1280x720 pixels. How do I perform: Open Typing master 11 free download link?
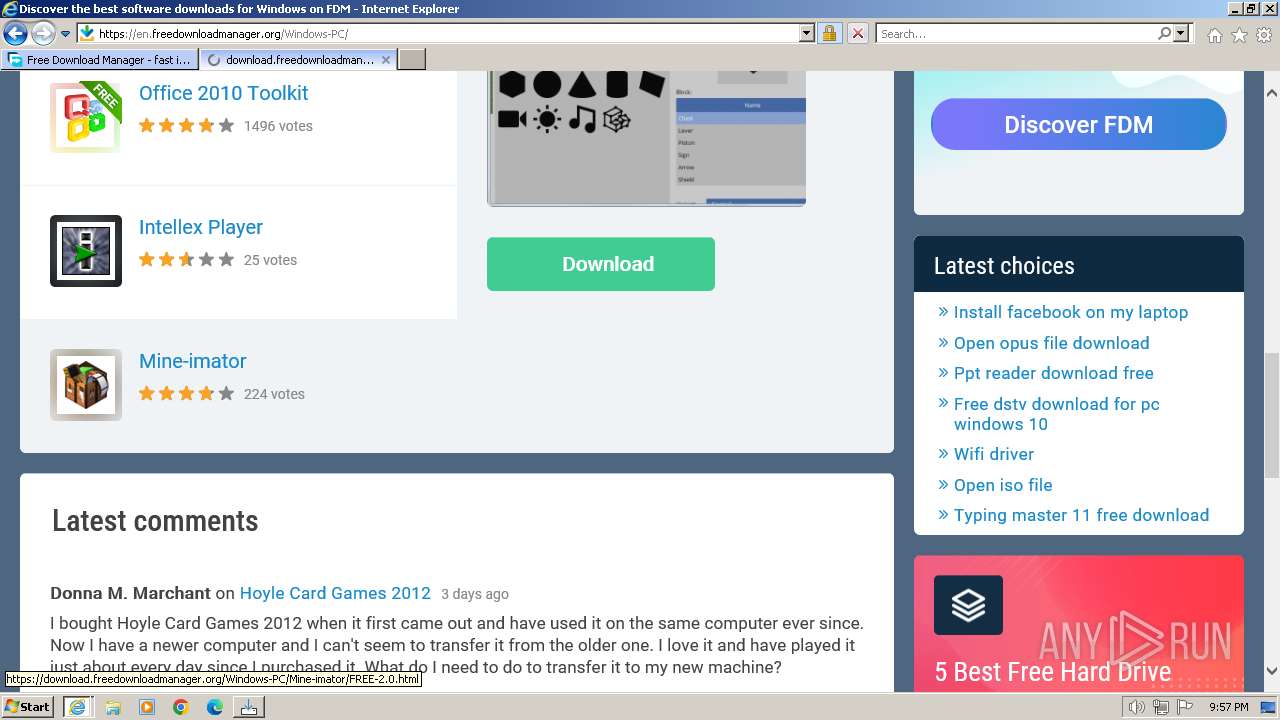coord(1081,515)
